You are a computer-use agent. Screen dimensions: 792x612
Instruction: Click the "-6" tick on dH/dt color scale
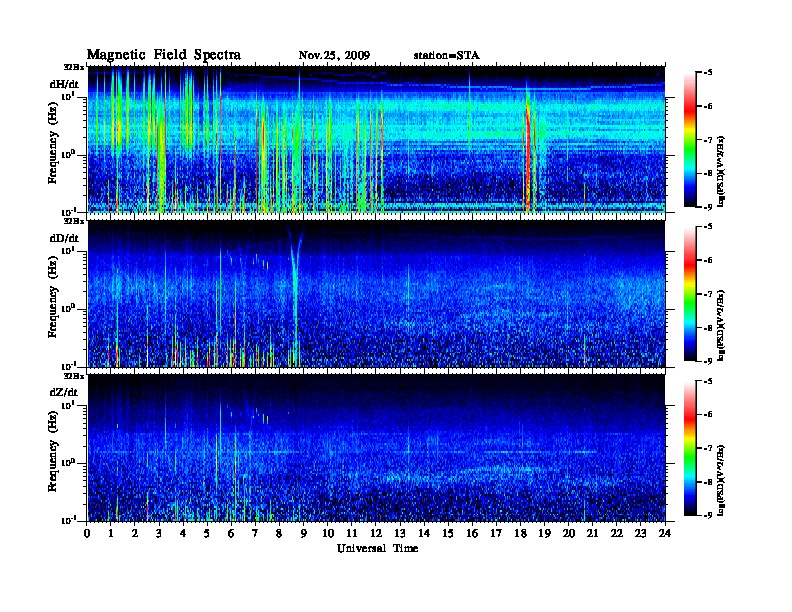tap(708, 106)
